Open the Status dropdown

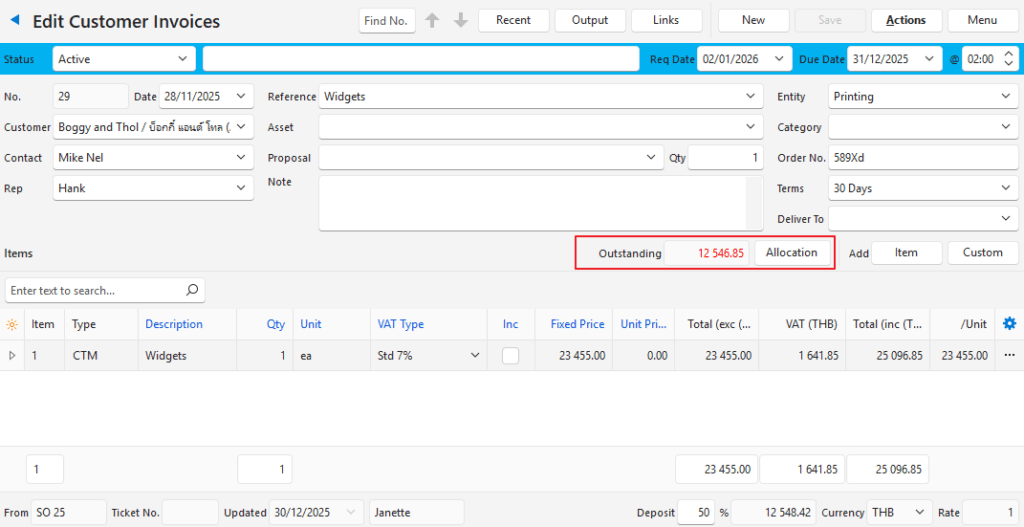pos(124,59)
